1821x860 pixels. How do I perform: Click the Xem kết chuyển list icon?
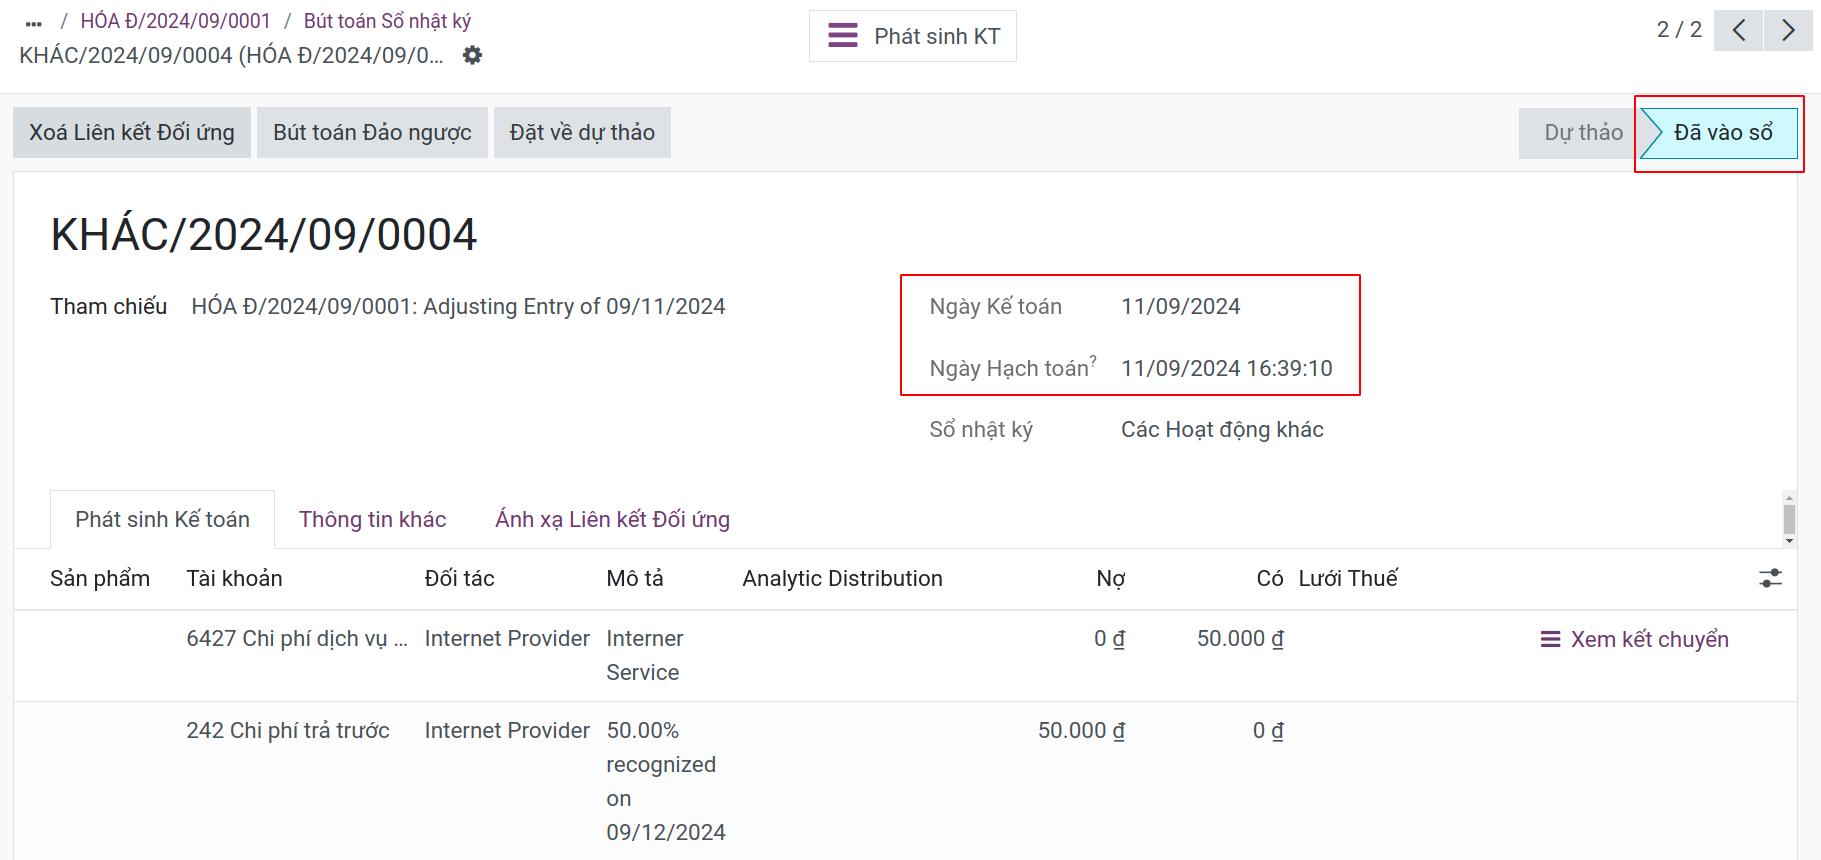tap(1550, 639)
